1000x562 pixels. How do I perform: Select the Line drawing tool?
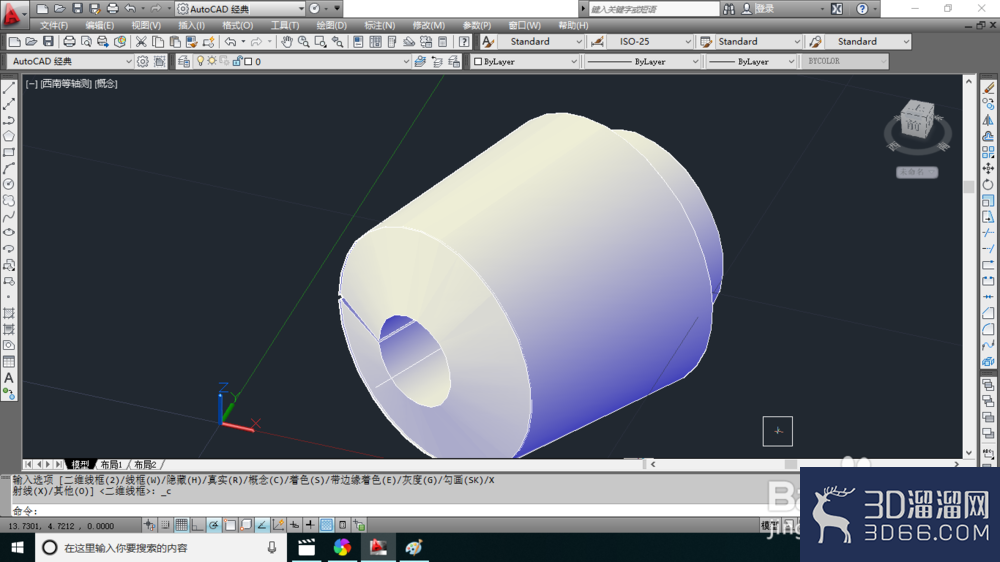pos(9,88)
